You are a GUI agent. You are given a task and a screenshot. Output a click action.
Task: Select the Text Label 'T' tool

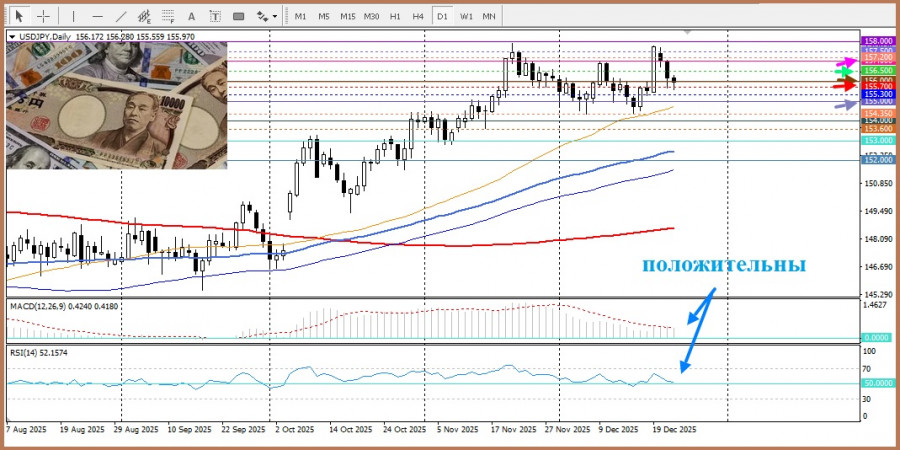pos(215,16)
